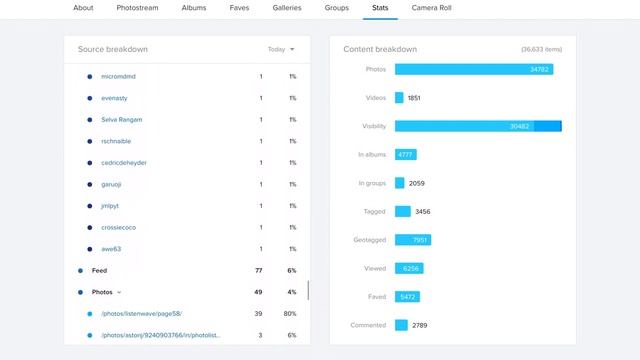Open the crossiecoco source link
640x360 pixels.
[118, 227]
